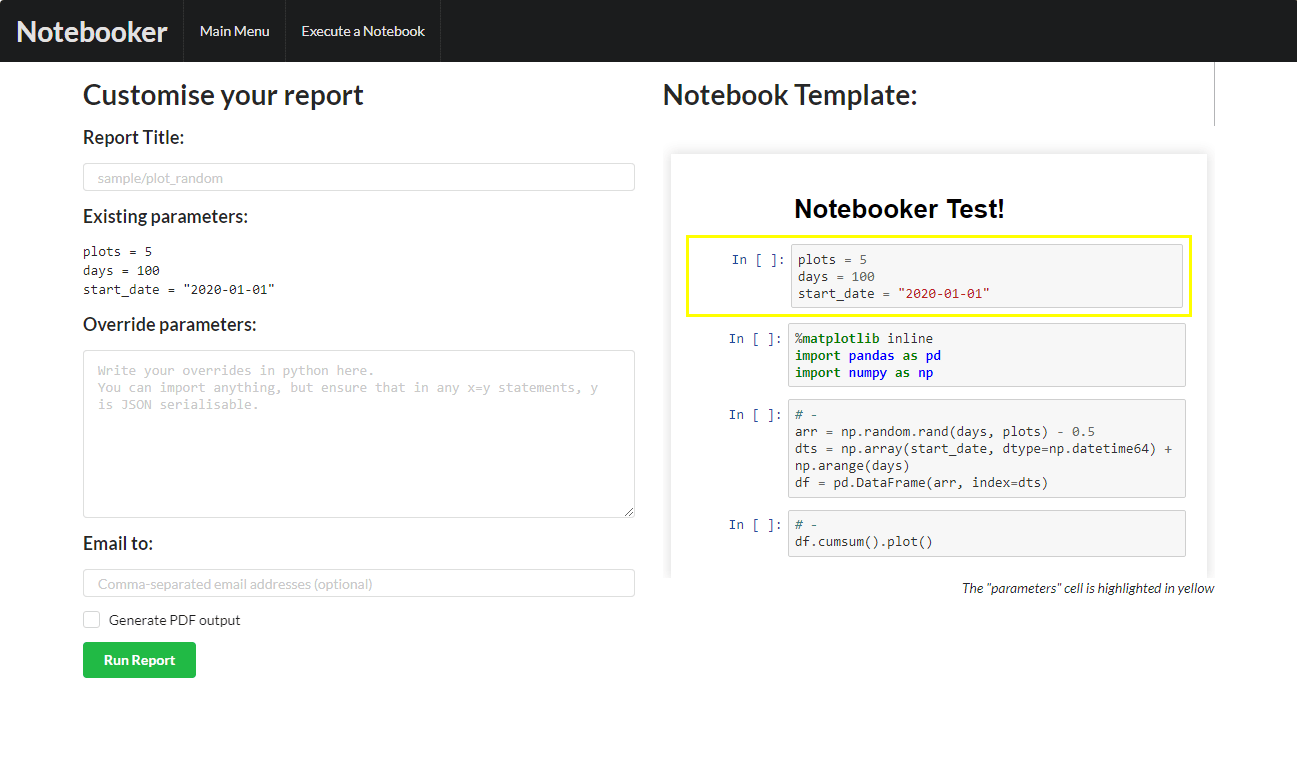
Task: Click the np.random.rand dataframe cell
Action: tap(986, 448)
